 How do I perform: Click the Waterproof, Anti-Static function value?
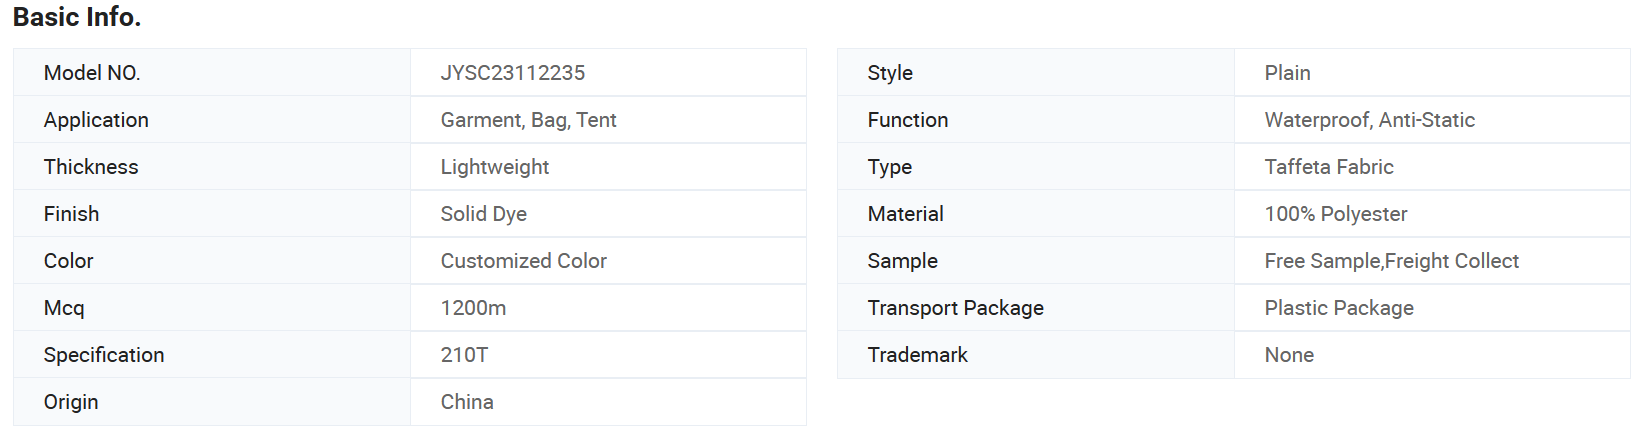tap(1370, 120)
